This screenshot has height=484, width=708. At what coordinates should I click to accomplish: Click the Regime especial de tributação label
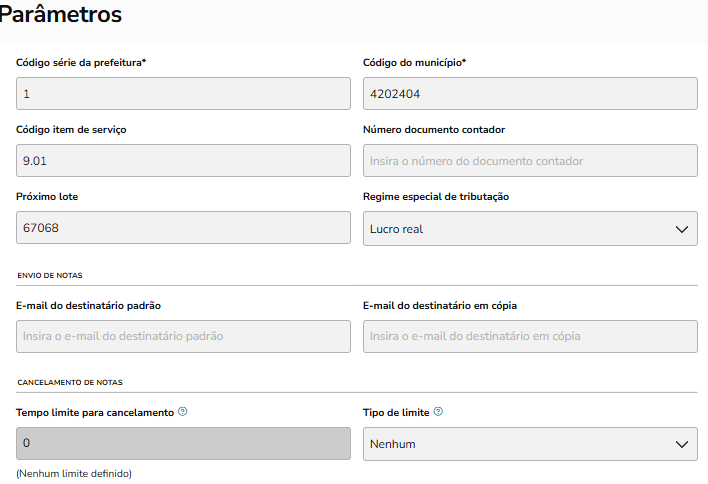click(x=436, y=197)
